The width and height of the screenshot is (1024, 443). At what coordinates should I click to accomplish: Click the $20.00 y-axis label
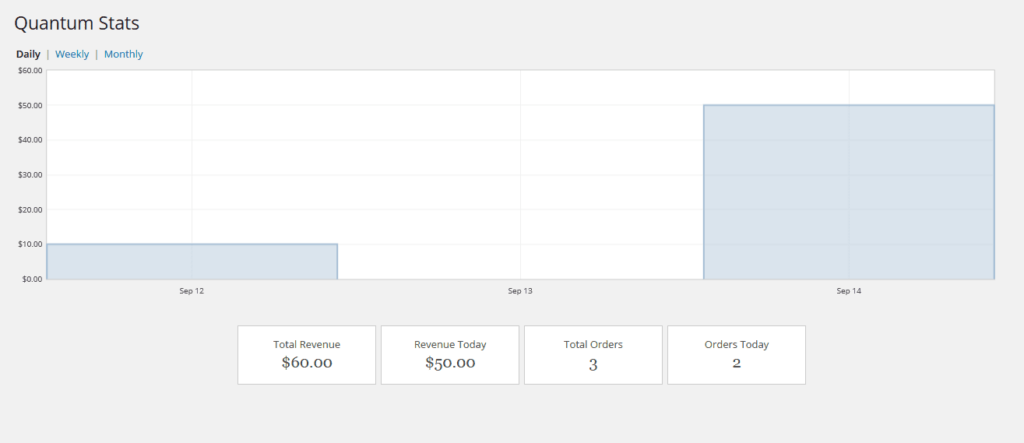[x=31, y=210]
